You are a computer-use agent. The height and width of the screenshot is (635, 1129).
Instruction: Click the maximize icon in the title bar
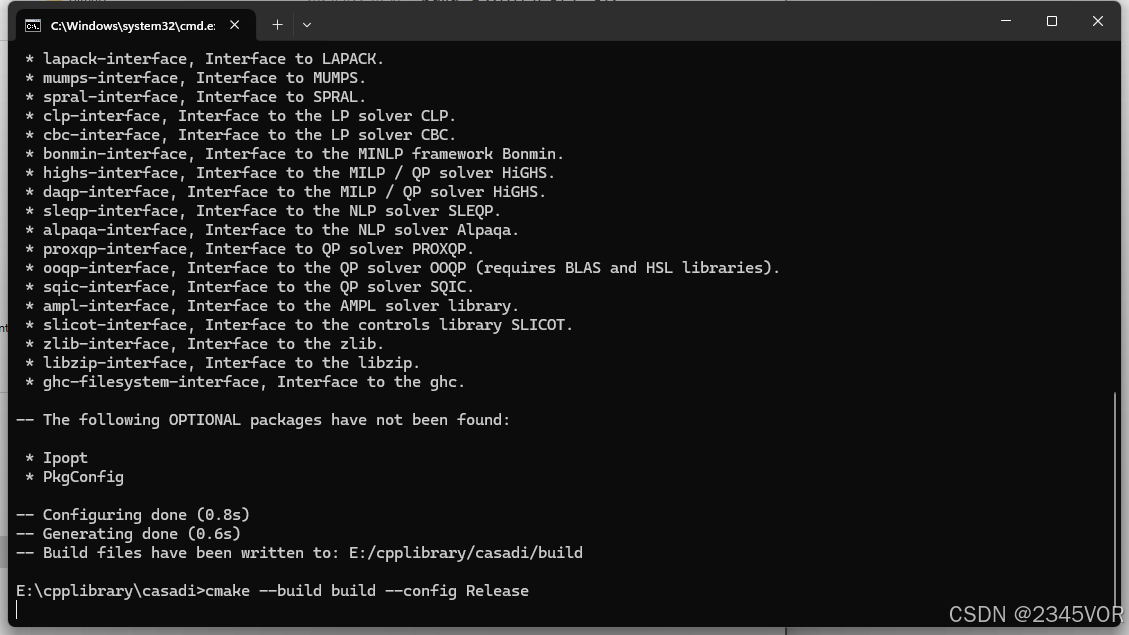[x=1051, y=21]
